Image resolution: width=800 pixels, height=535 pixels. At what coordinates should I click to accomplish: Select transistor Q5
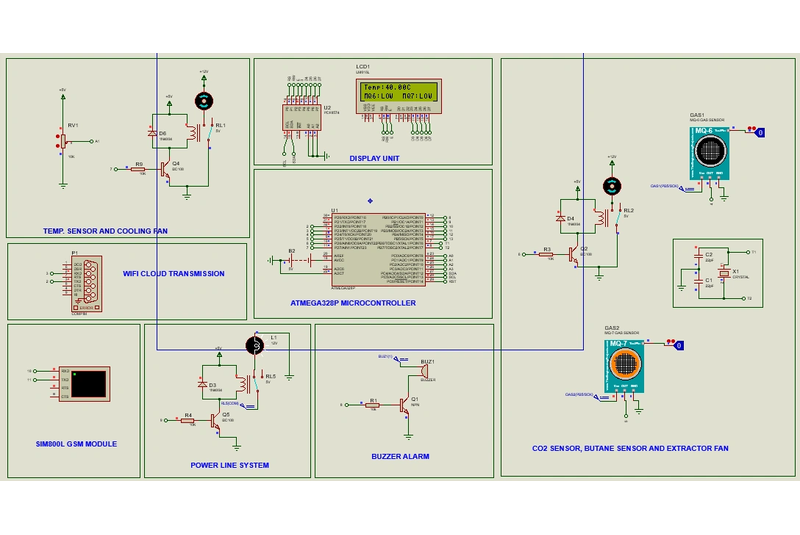coord(215,421)
